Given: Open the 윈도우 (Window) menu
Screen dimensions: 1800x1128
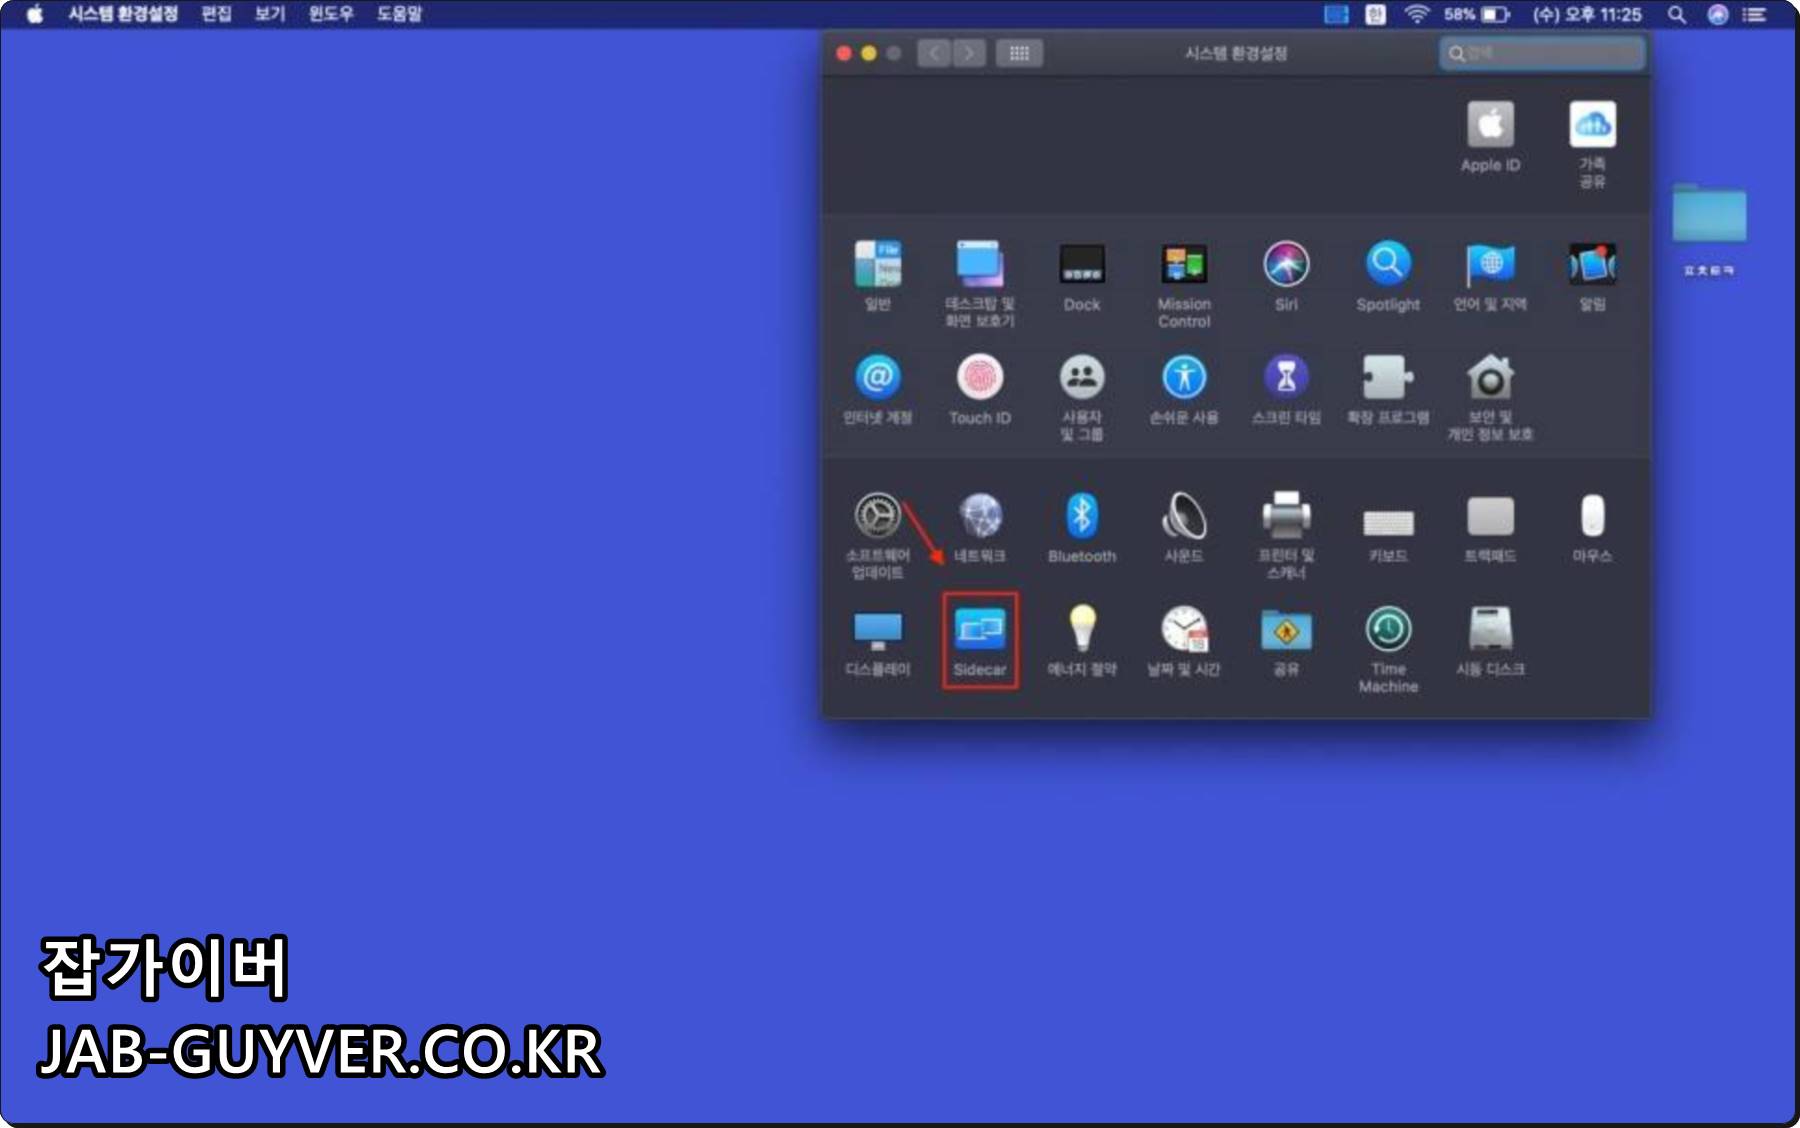Looking at the screenshot, I should pyautogui.click(x=330, y=14).
